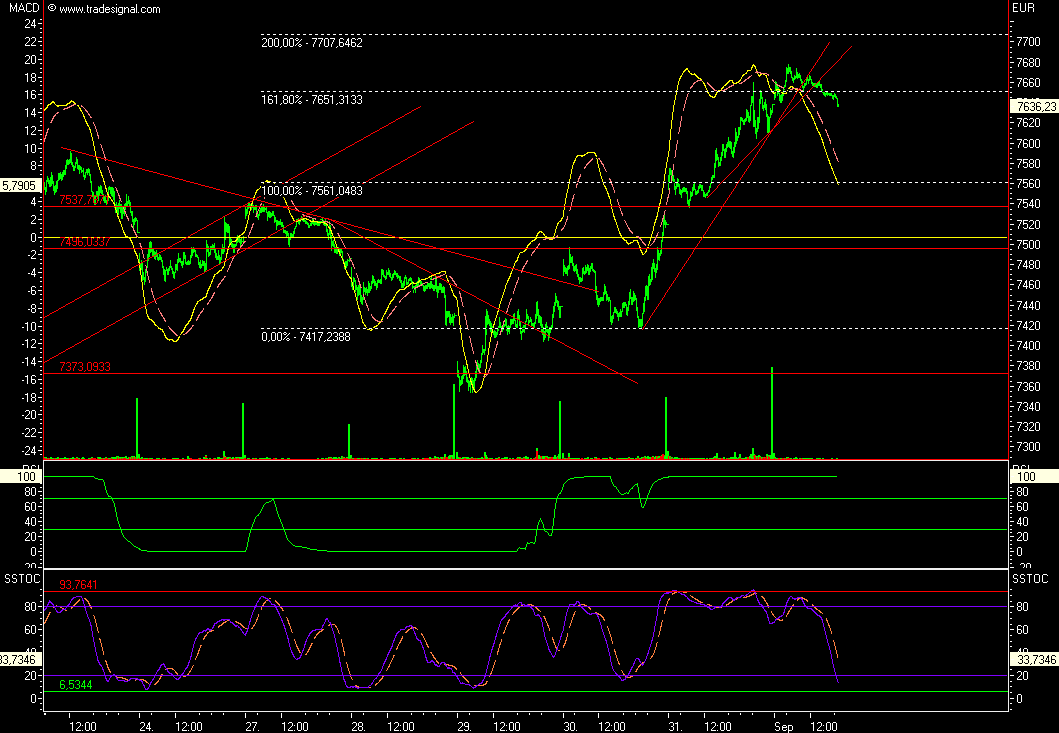Click the red 7537 resistance level label

click(82, 200)
